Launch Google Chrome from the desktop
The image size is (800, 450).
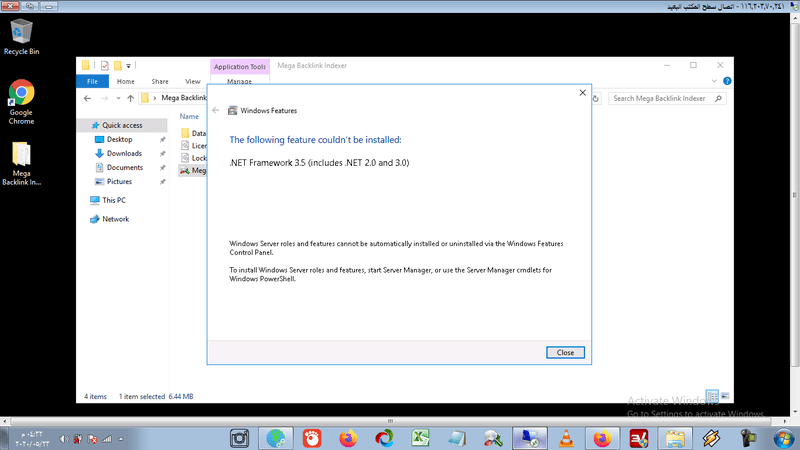pos(21,102)
